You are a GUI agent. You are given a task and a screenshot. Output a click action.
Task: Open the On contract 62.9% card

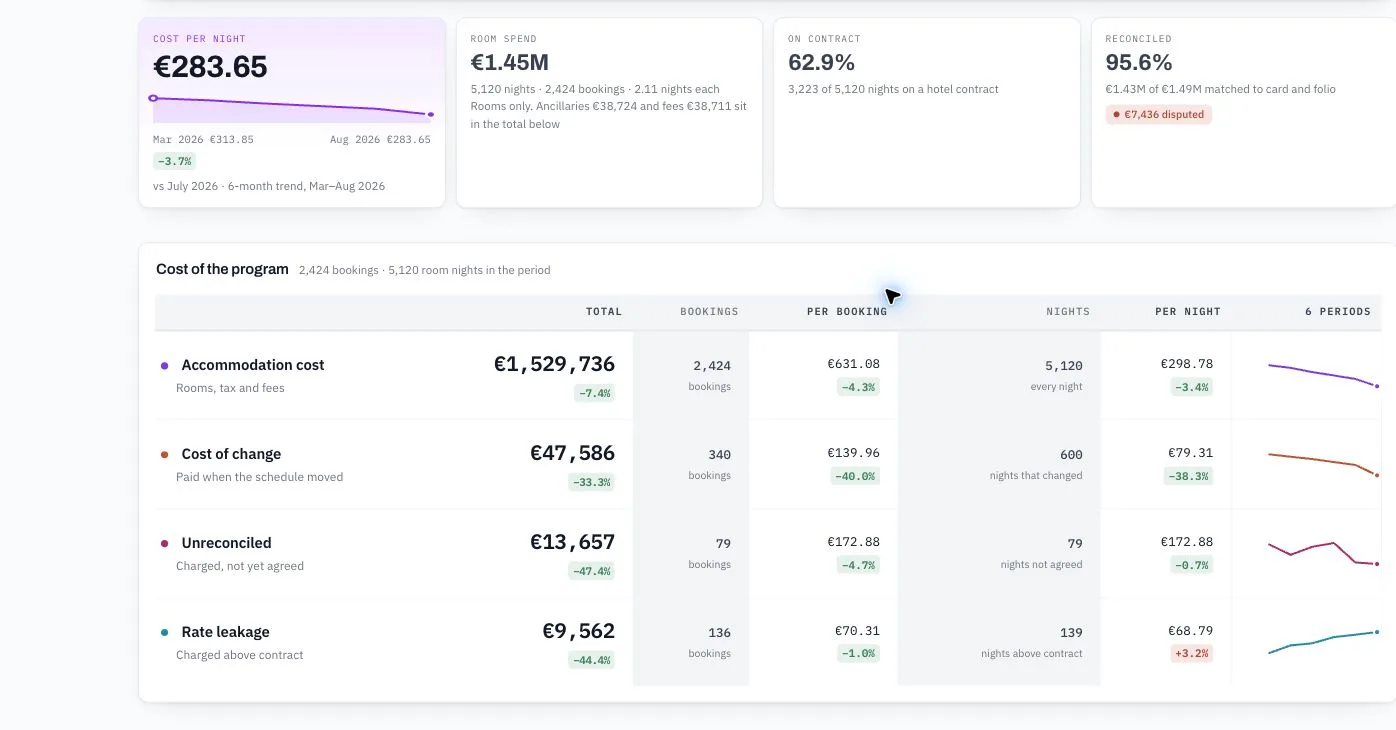927,113
